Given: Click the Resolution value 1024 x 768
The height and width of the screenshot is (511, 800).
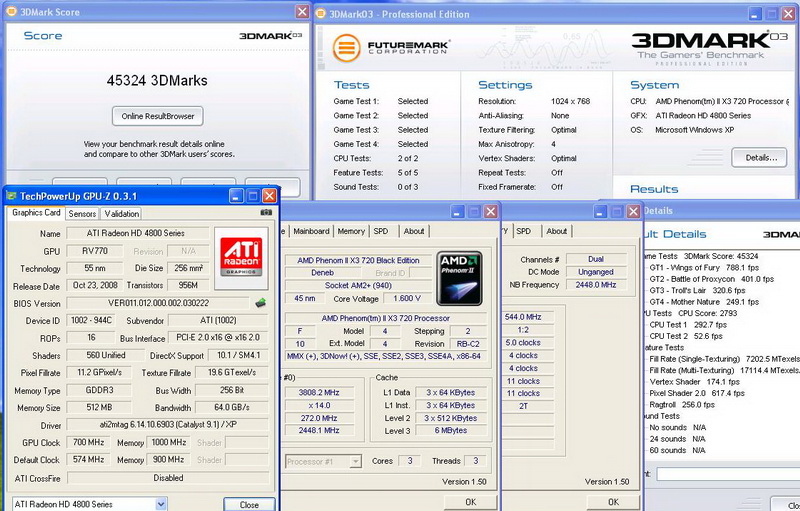Looking at the screenshot, I should 570,101.
